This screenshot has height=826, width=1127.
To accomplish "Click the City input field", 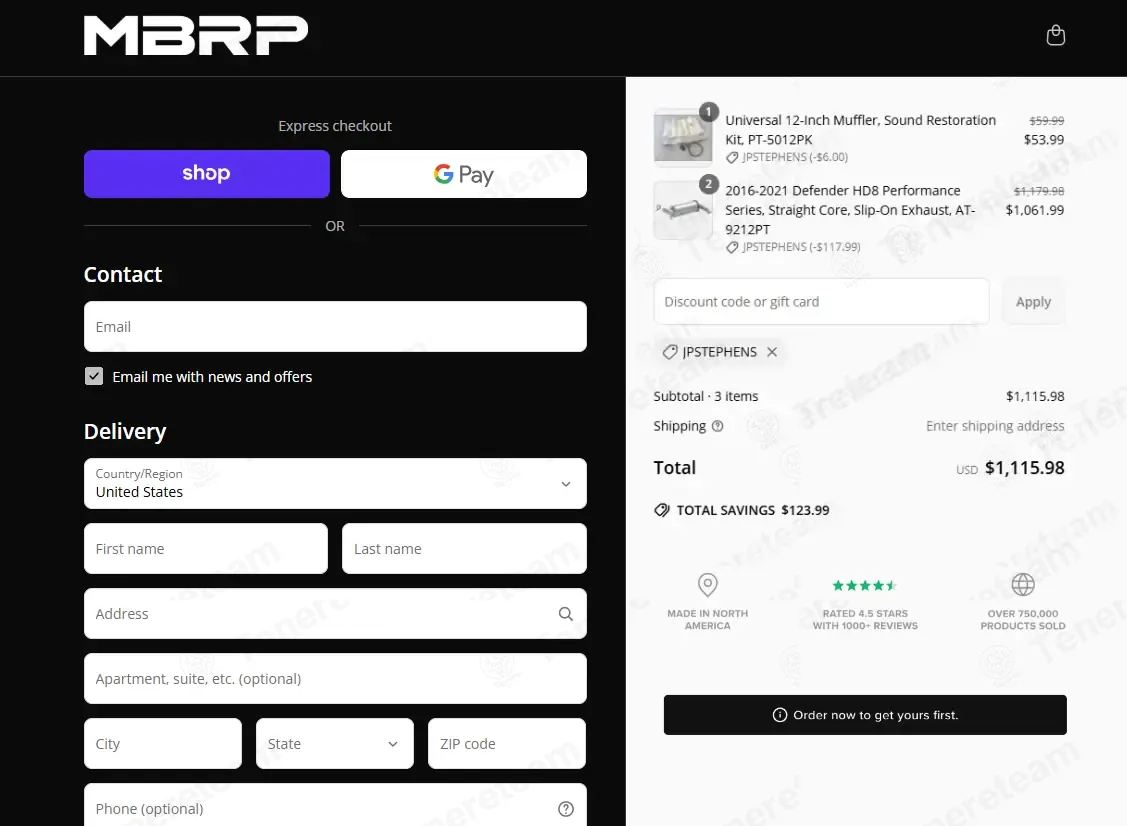I will [x=163, y=744].
